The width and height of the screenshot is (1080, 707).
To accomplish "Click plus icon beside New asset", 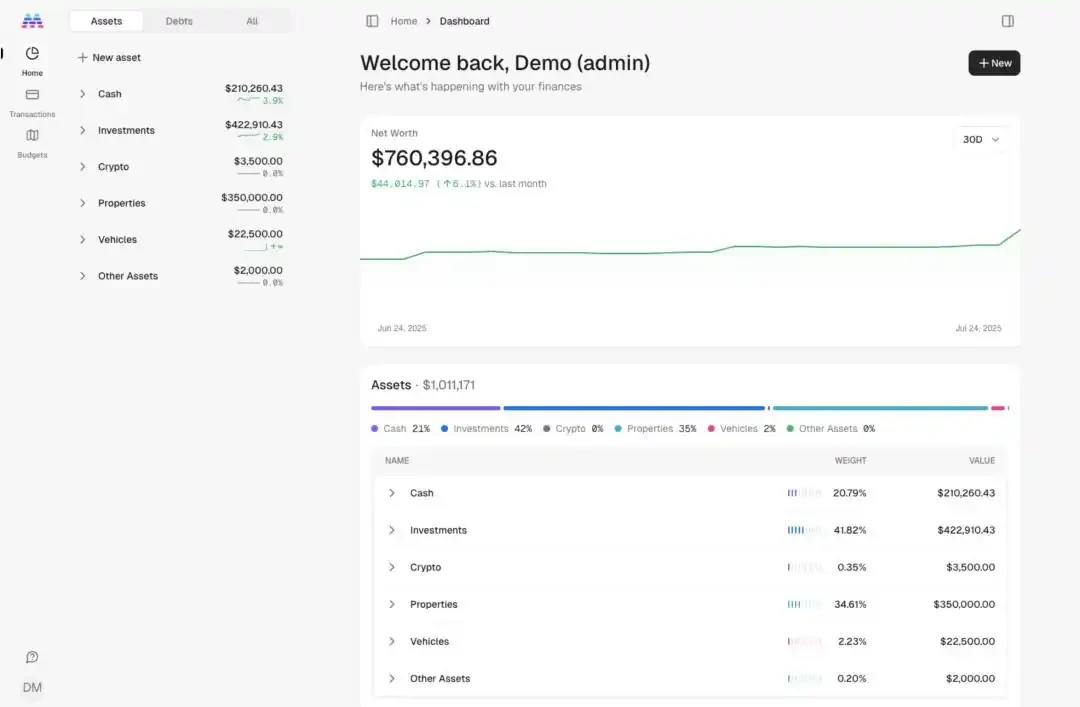I will tap(83, 58).
